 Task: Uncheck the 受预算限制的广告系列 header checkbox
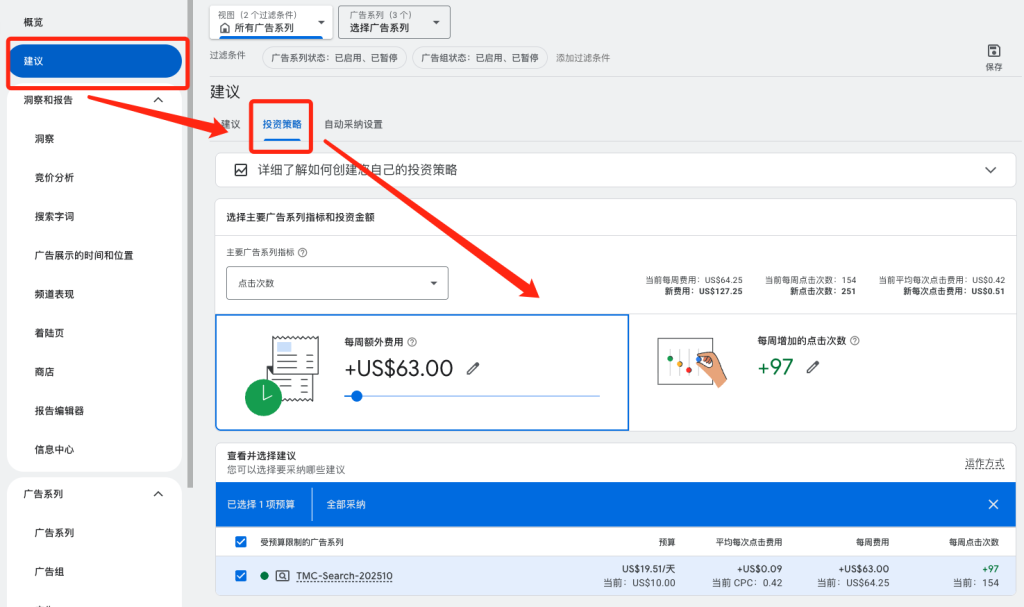(240, 541)
